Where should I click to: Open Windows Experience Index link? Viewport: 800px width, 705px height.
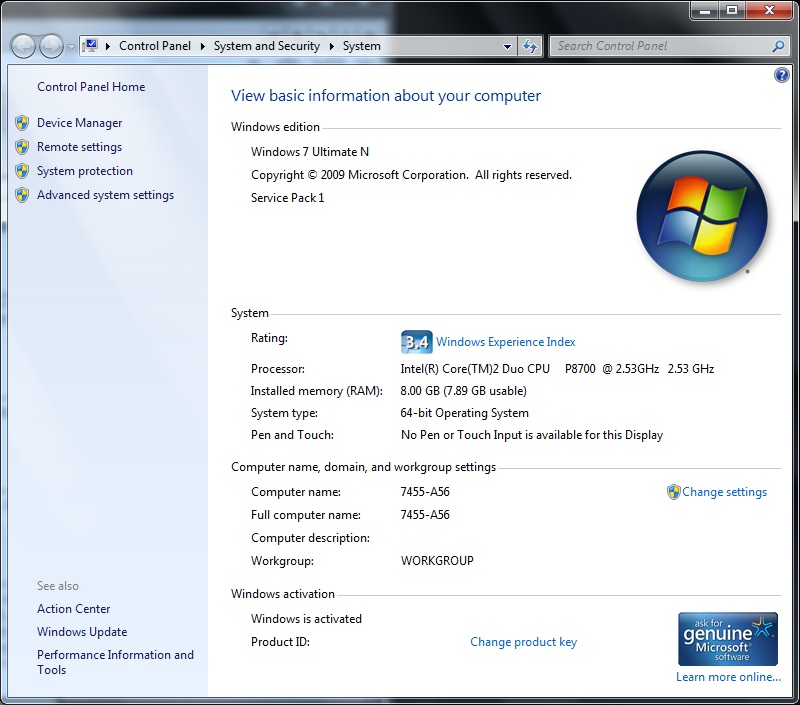(506, 342)
